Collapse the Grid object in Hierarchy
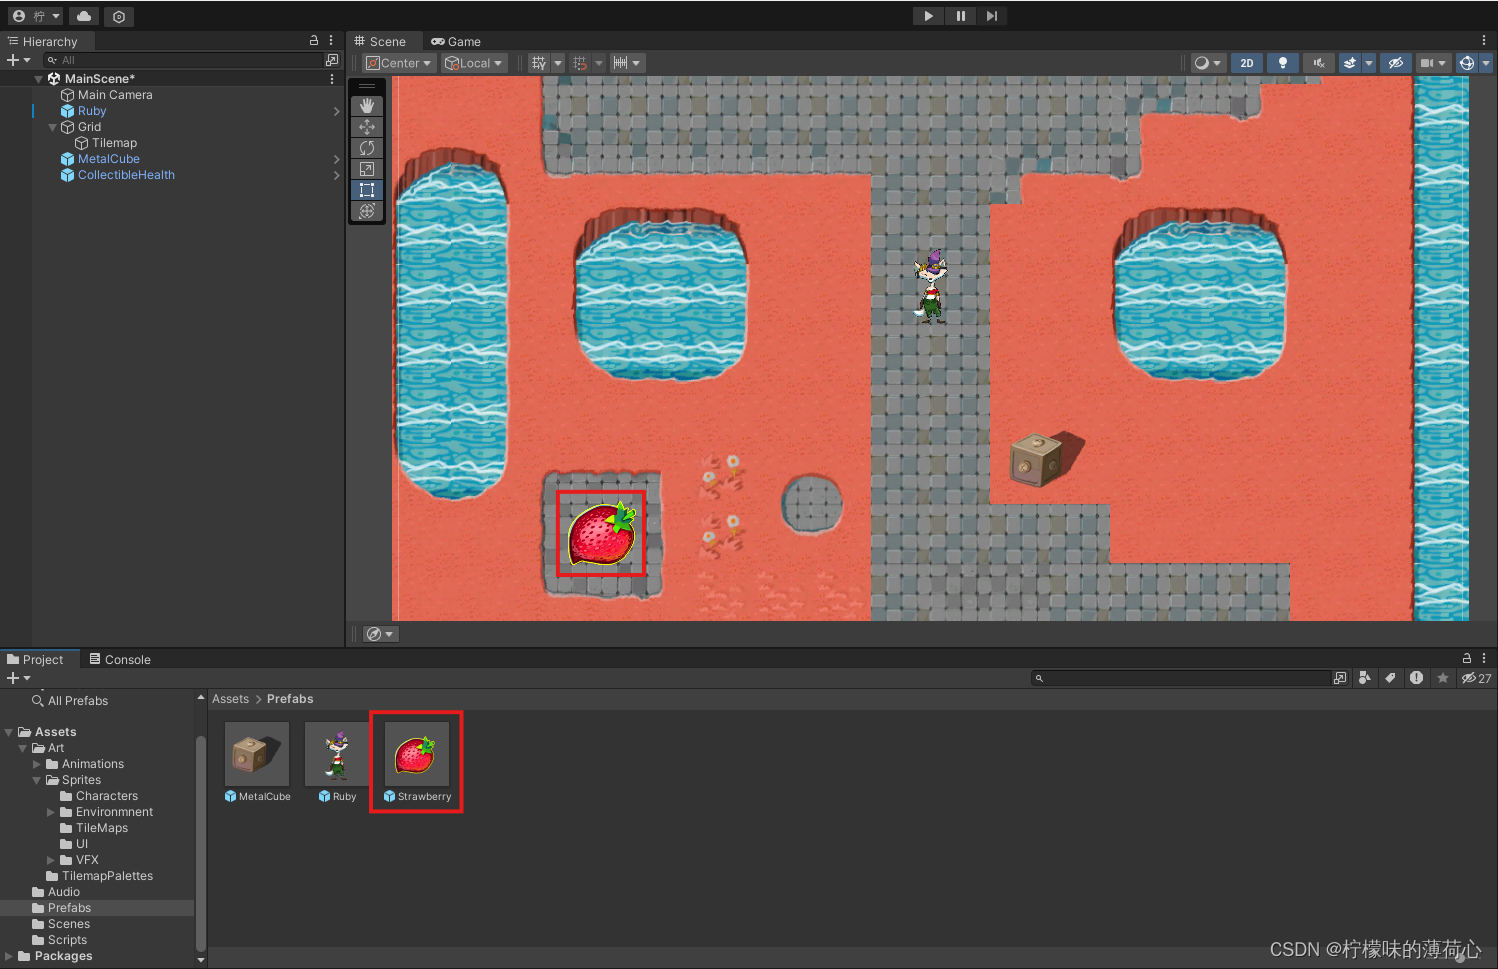 52,127
